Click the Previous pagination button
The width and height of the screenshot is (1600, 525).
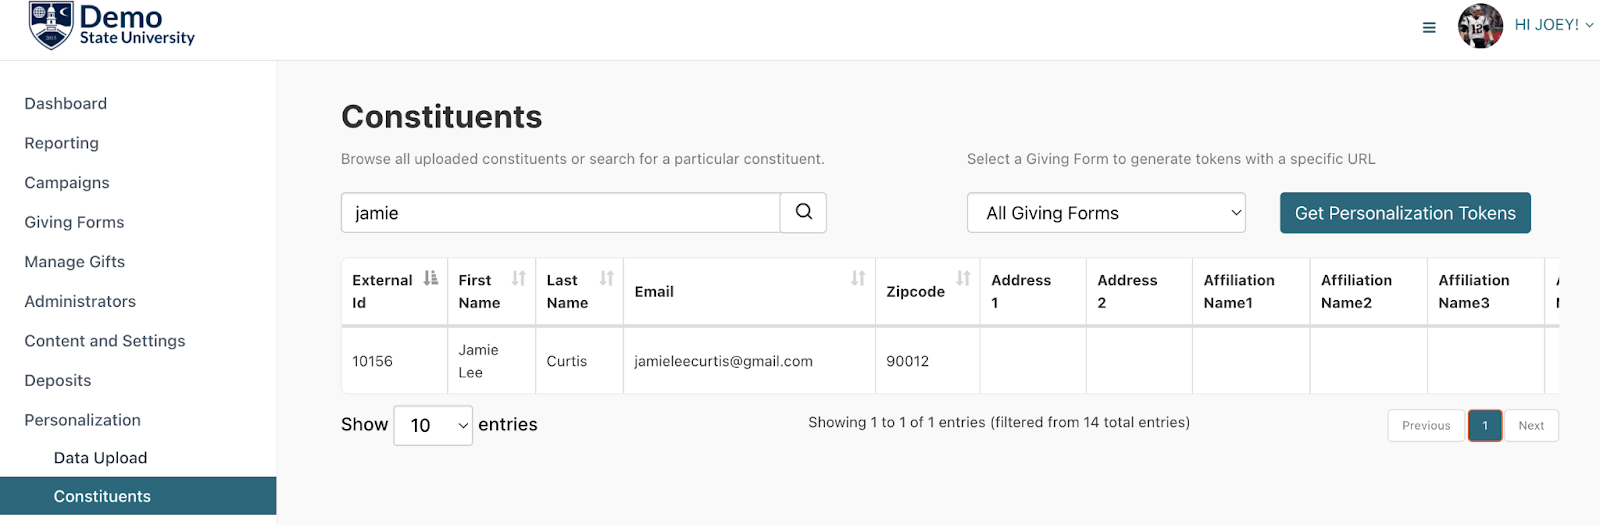coord(1426,425)
